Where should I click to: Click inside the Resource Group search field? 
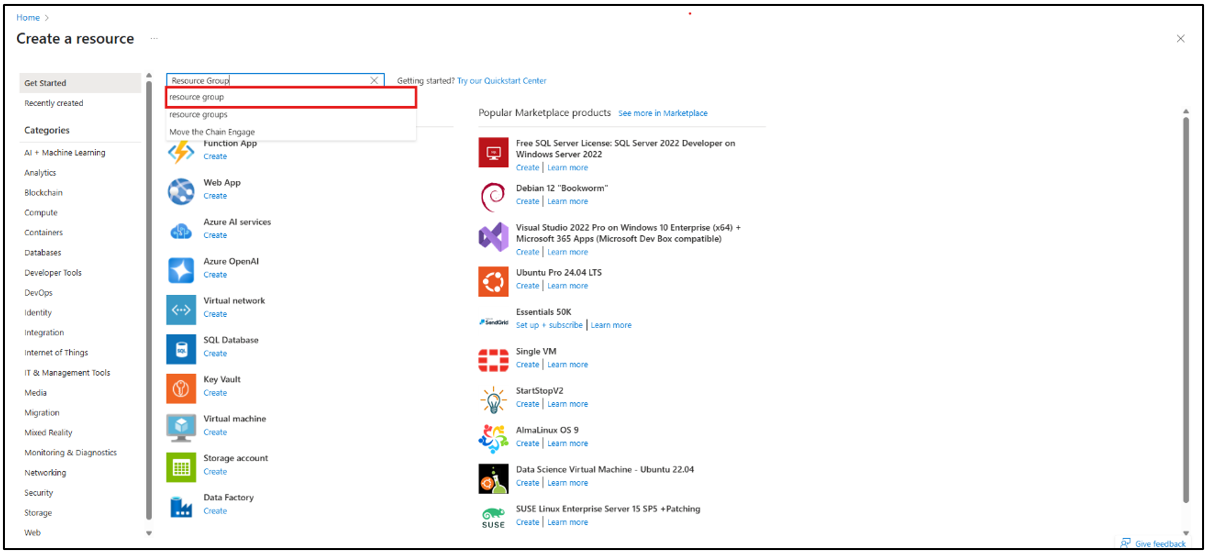pyautogui.click(x=265, y=81)
